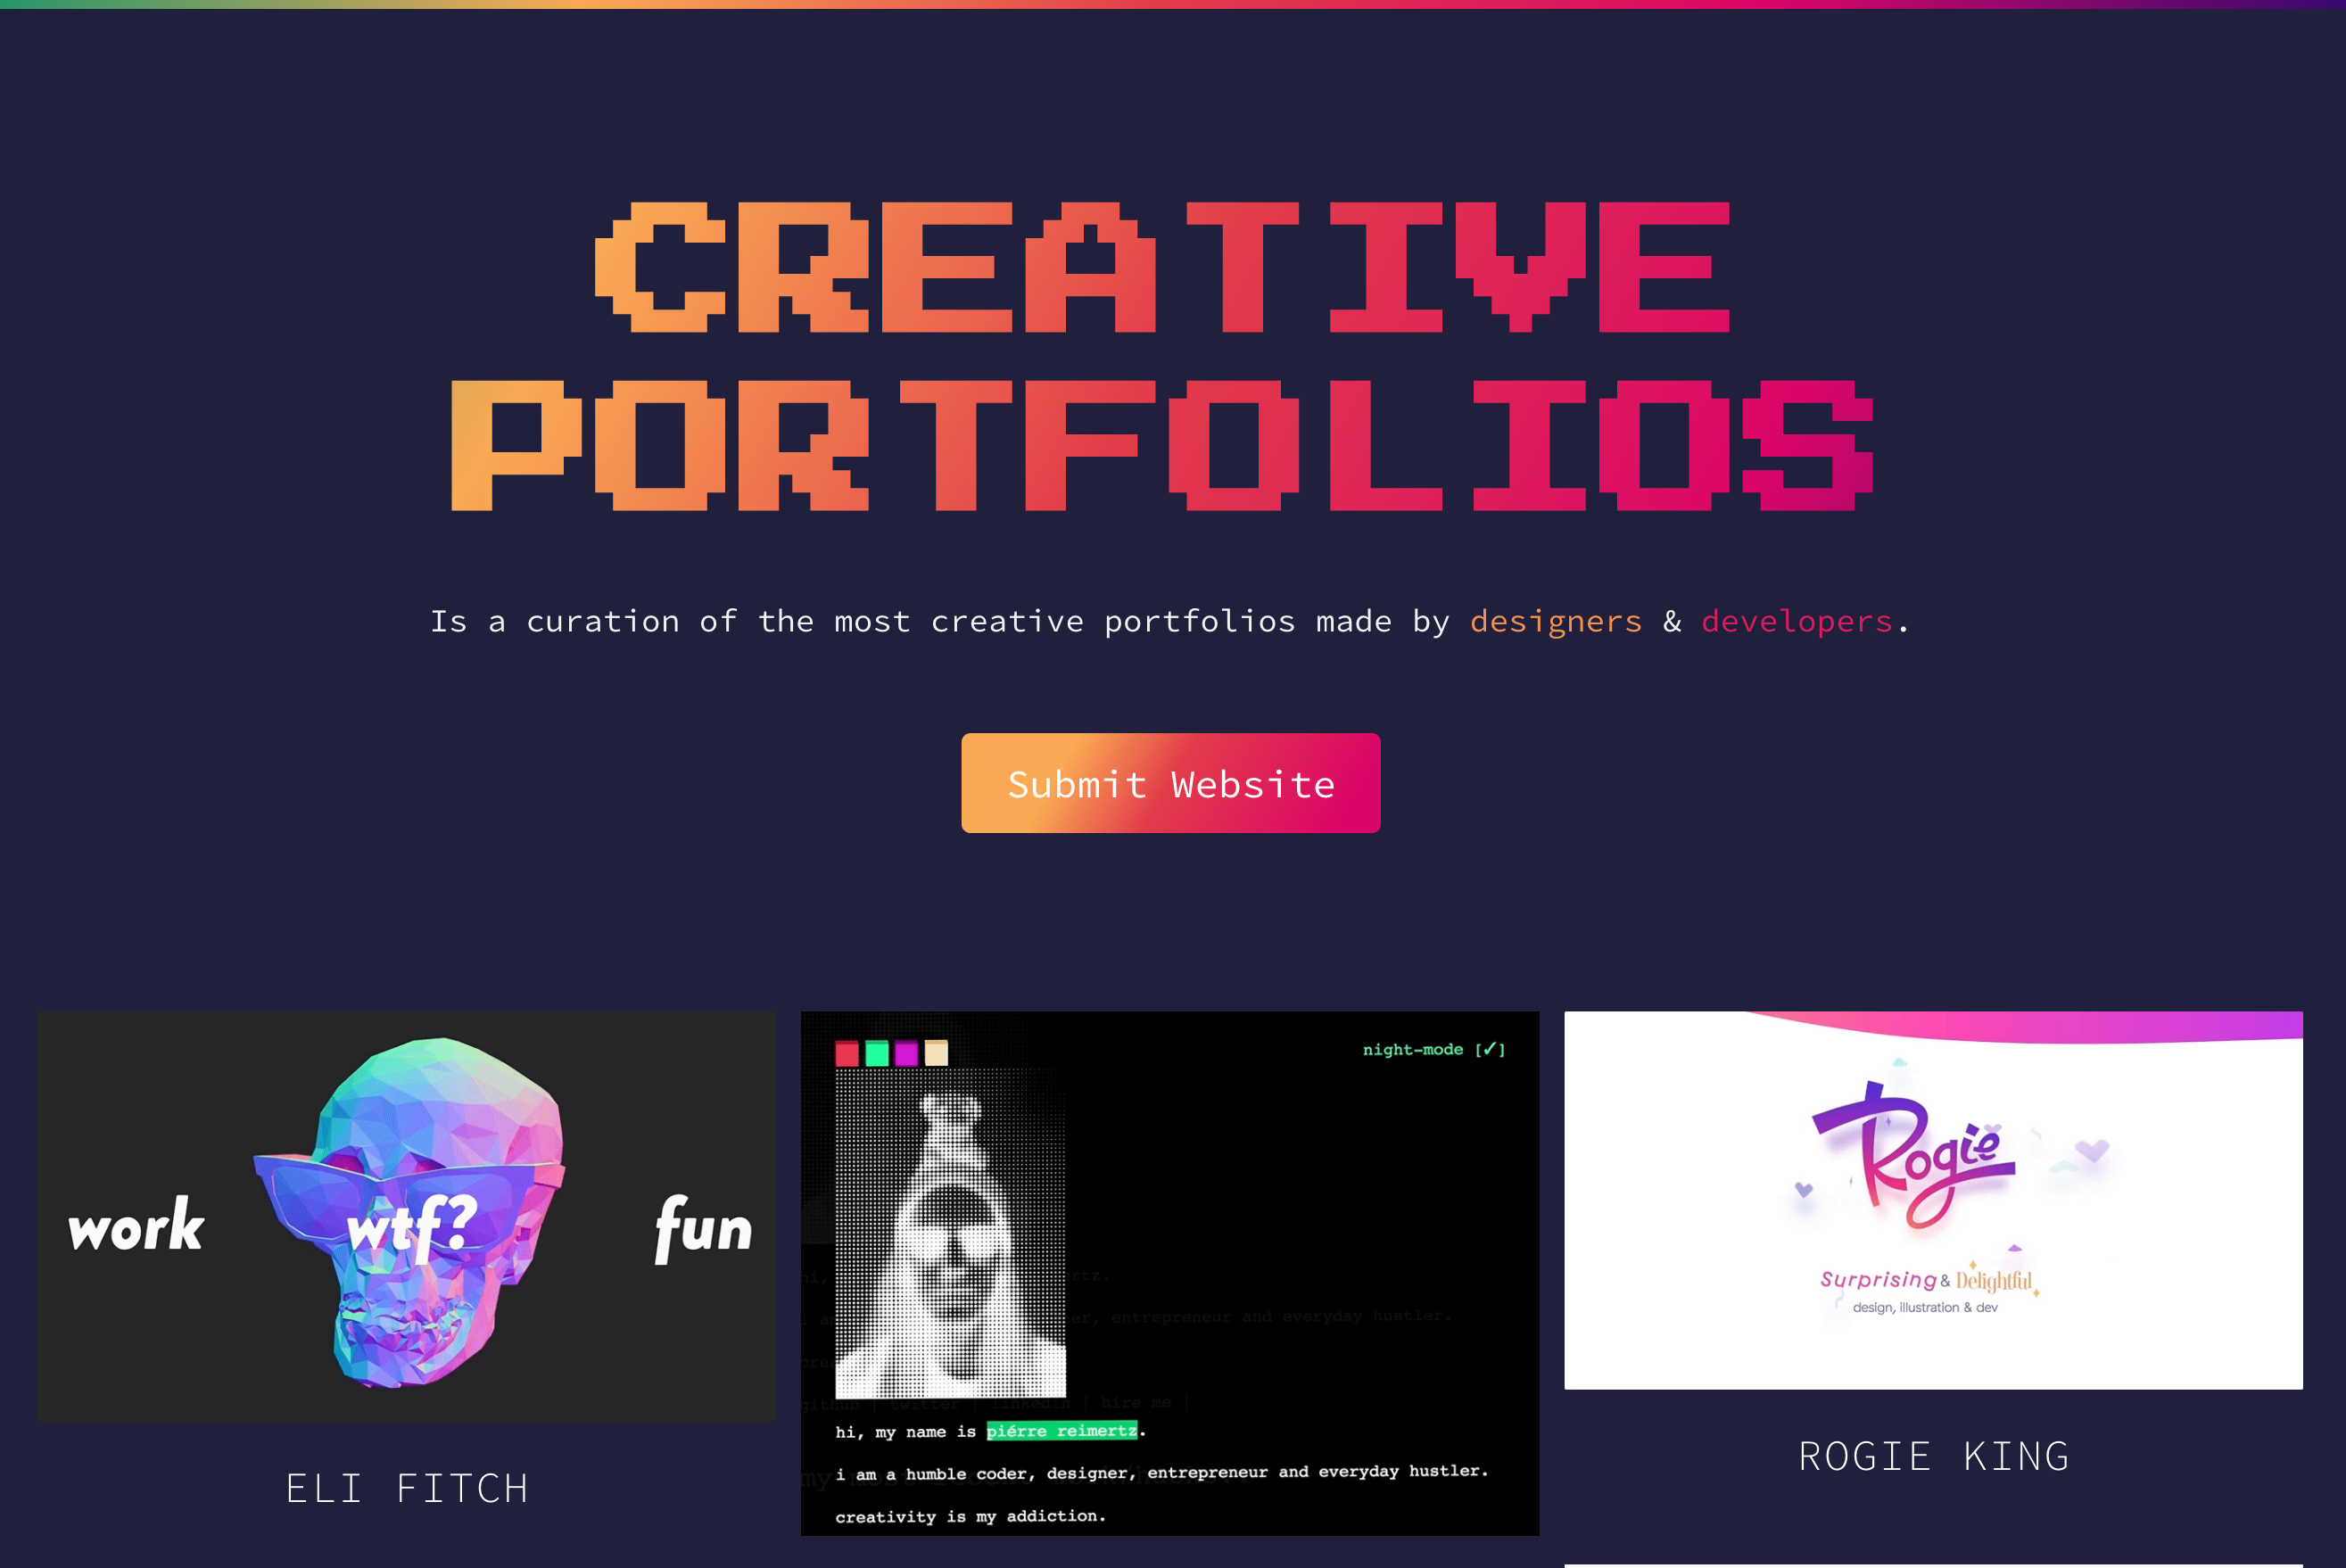2346x1568 pixels.
Task: Select the green color square
Action: pyautogui.click(x=877, y=1053)
